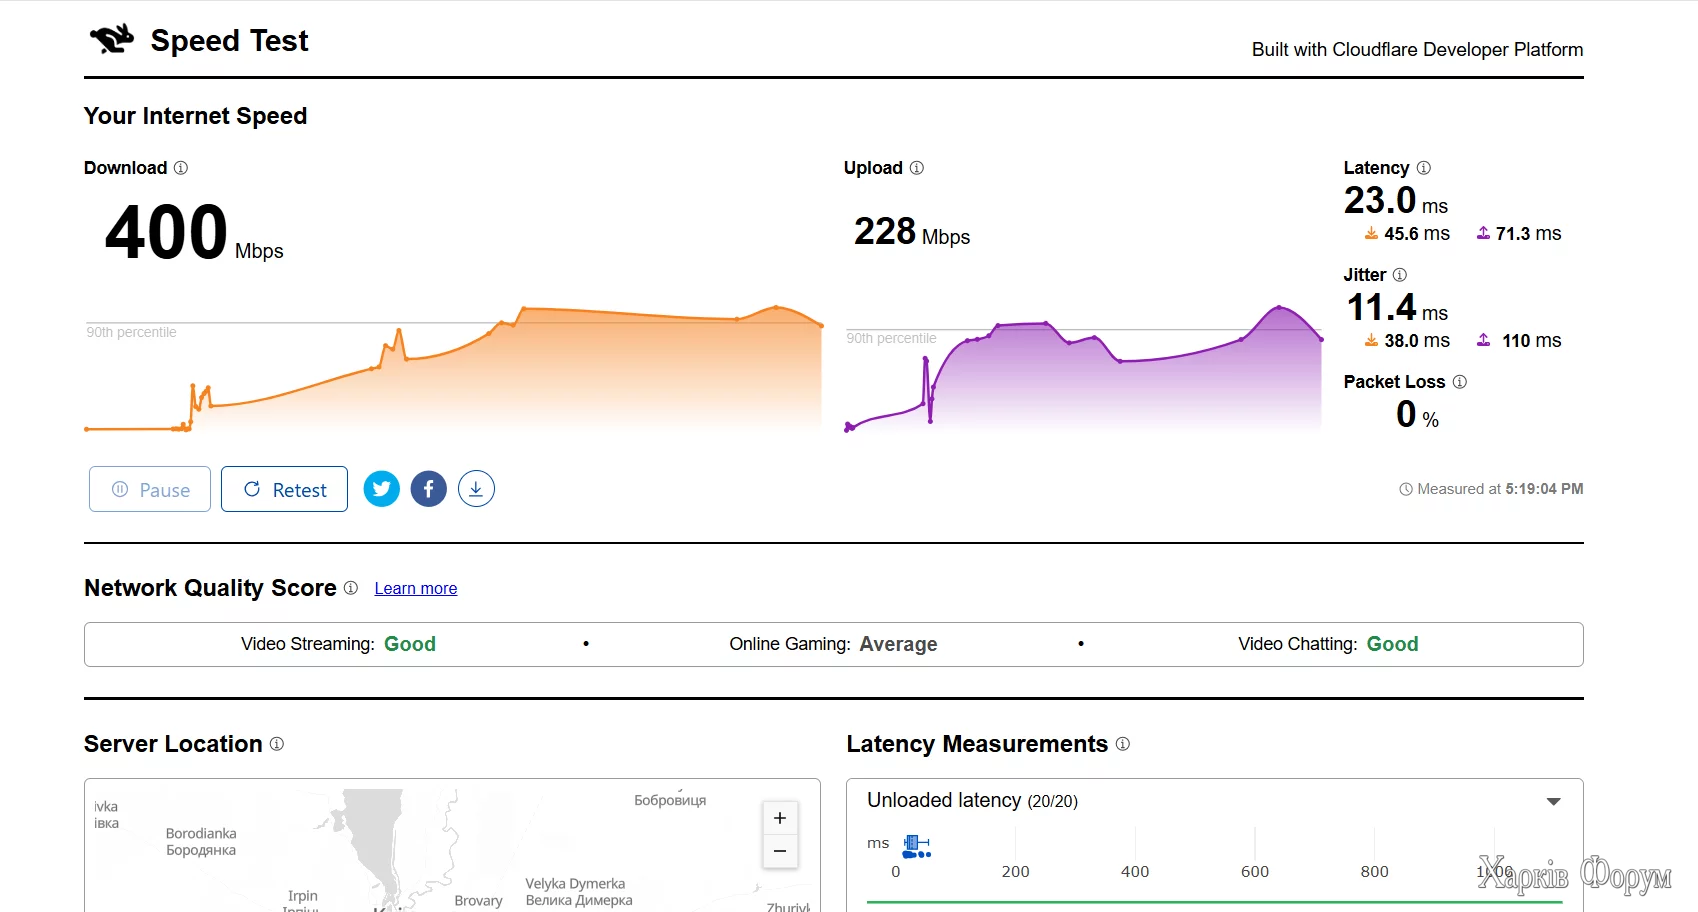This screenshot has width=1698, height=912.
Task: Pause the speed test
Action: click(150, 489)
